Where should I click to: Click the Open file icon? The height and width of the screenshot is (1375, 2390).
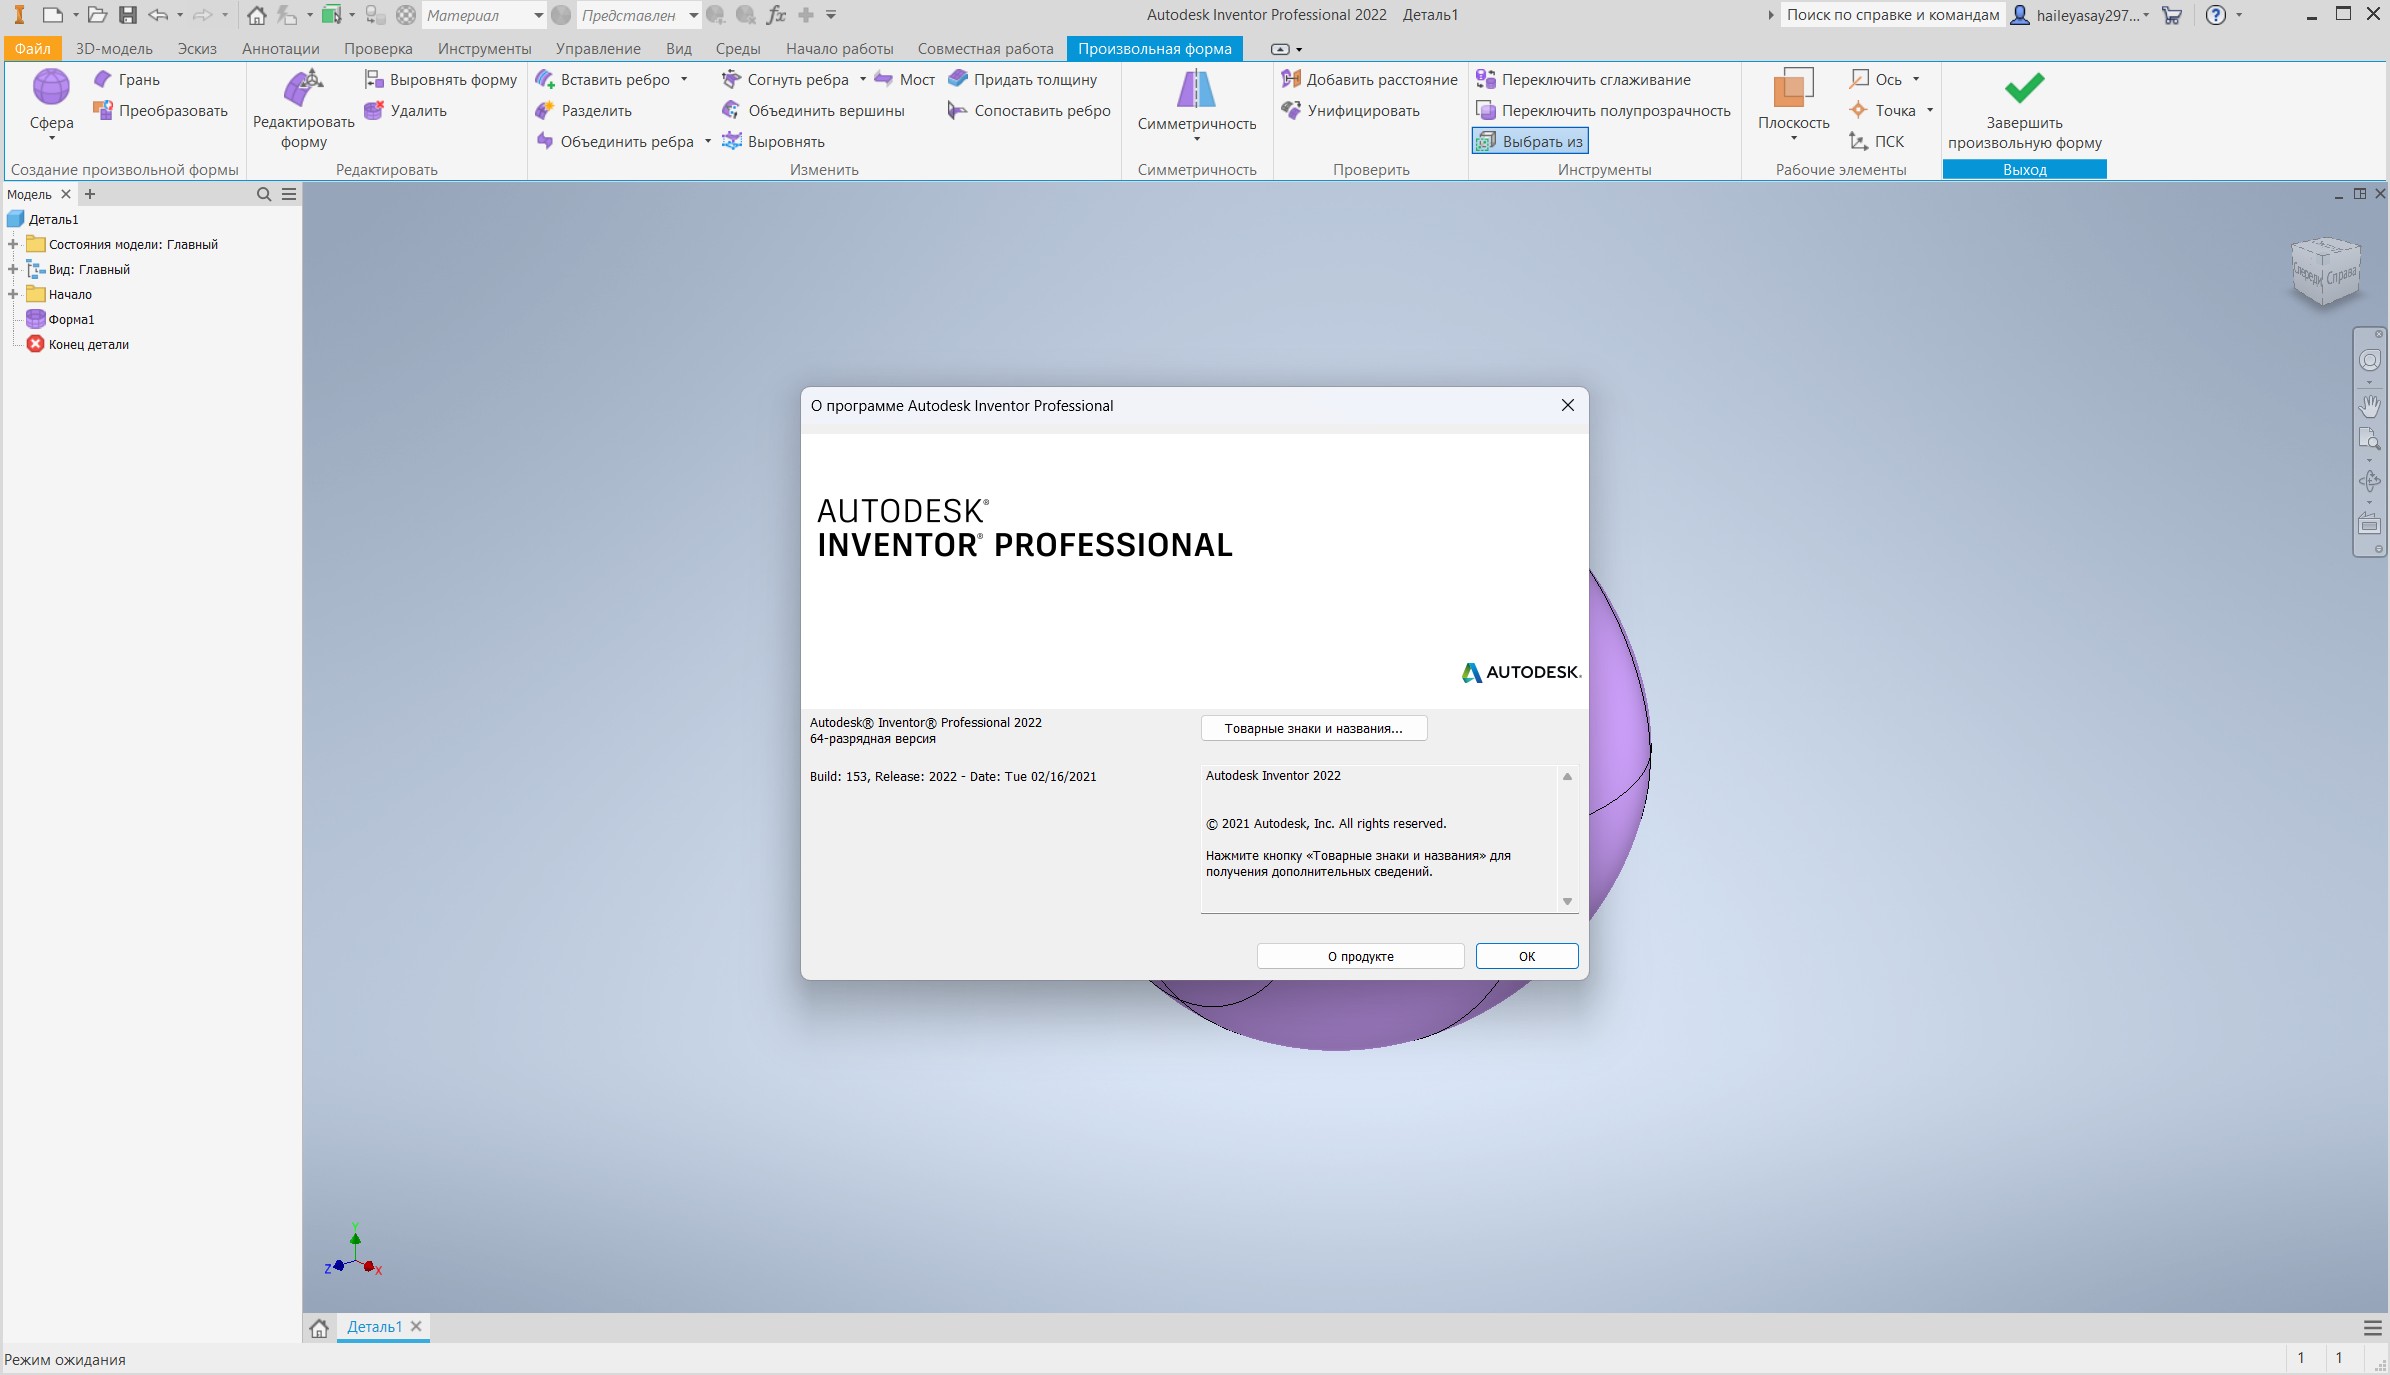tap(97, 15)
